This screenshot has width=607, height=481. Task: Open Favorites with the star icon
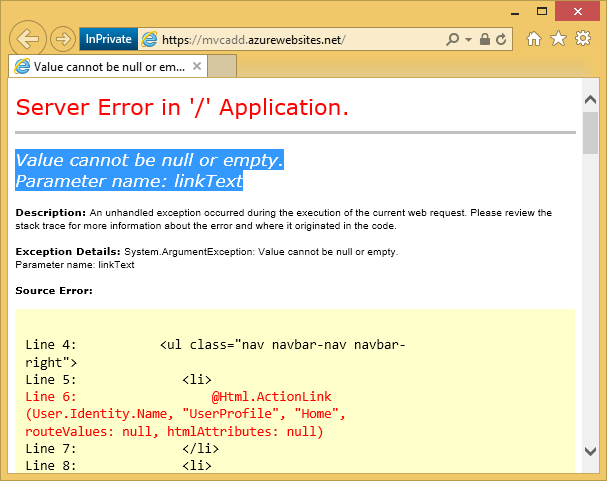click(558, 39)
